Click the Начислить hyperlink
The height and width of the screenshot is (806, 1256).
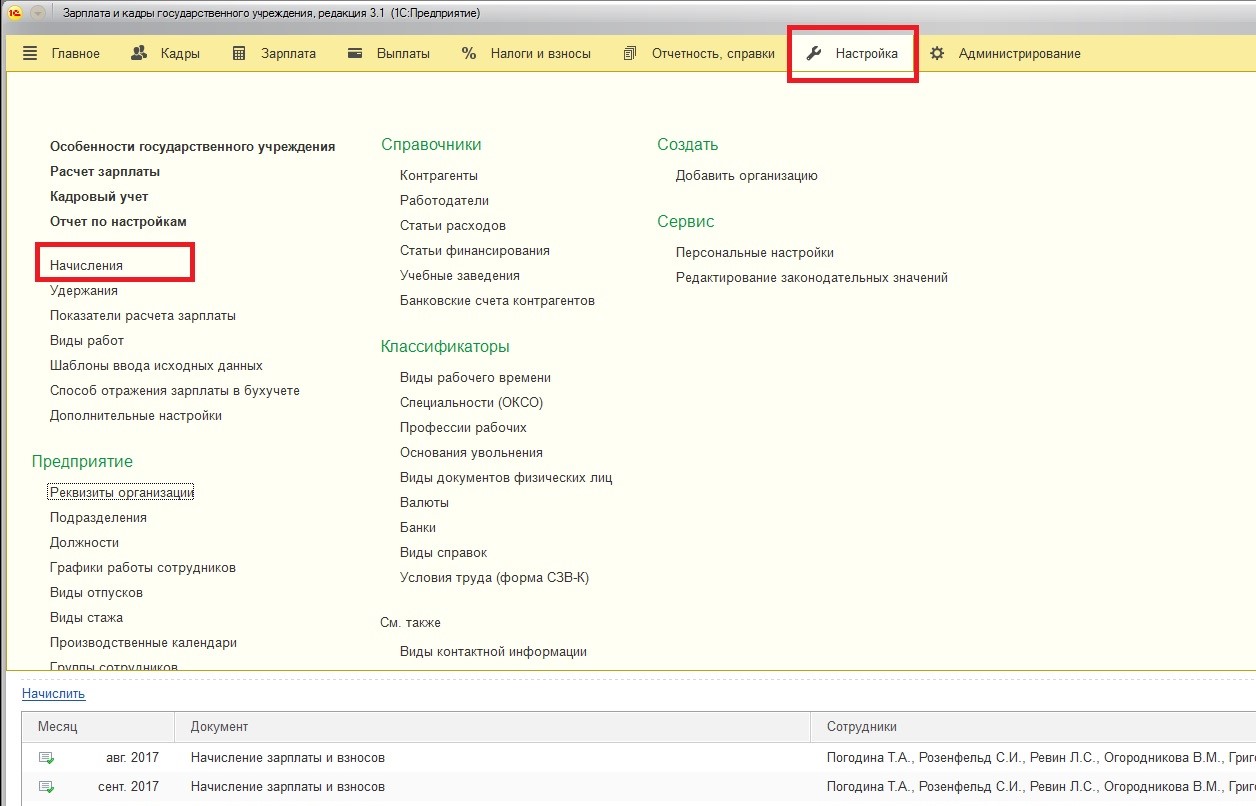click(x=54, y=693)
